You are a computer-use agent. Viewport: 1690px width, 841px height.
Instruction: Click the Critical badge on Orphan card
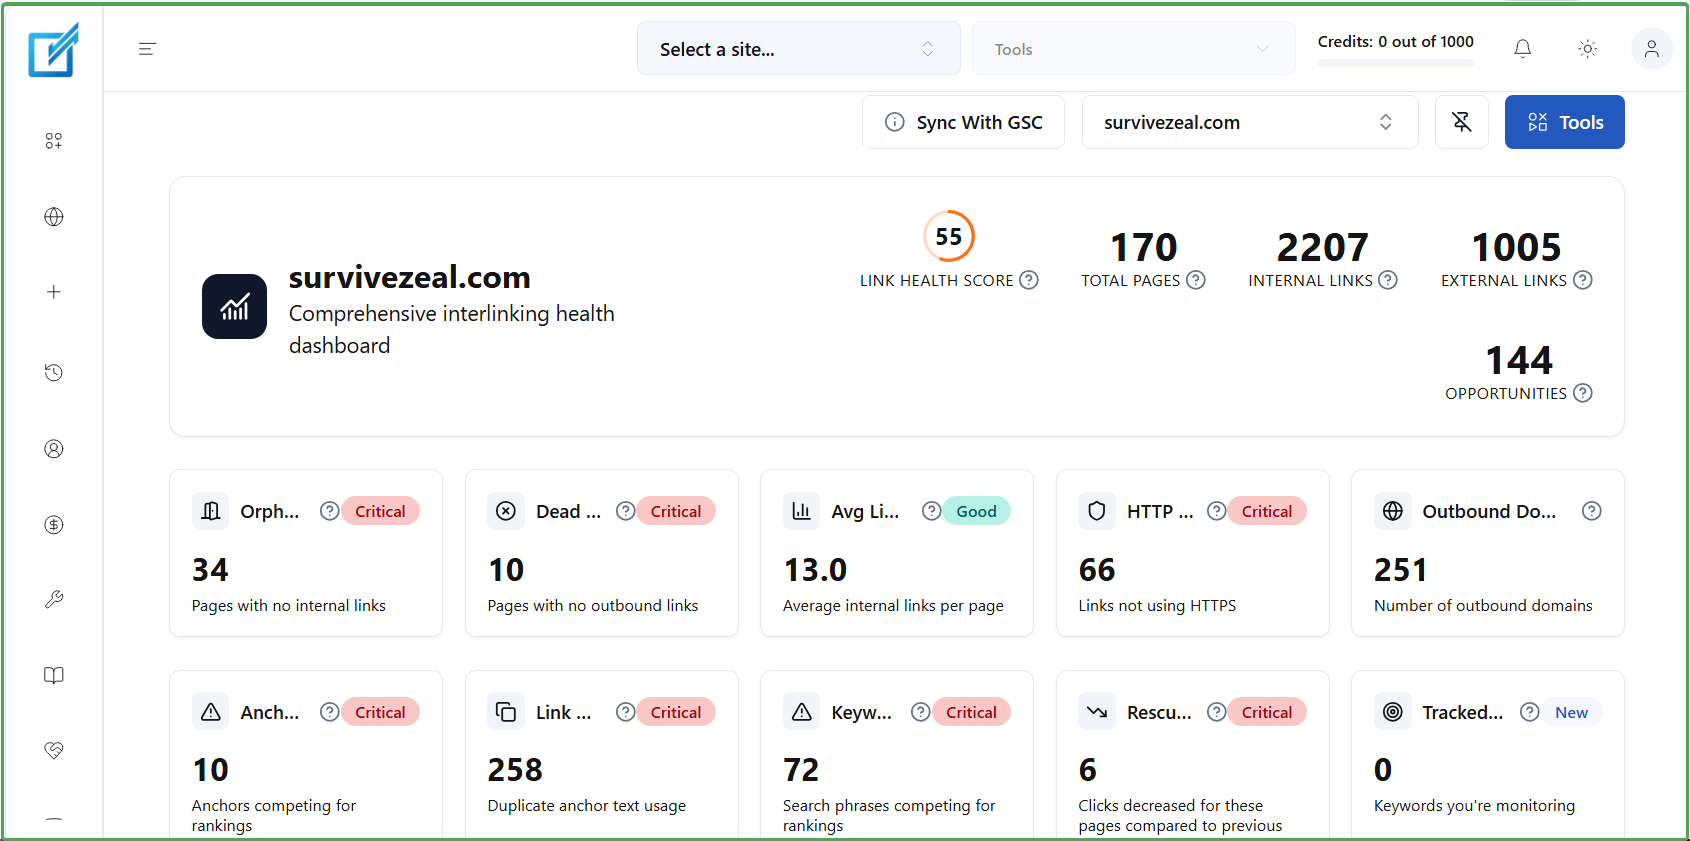pyautogui.click(x=380, y=511)
